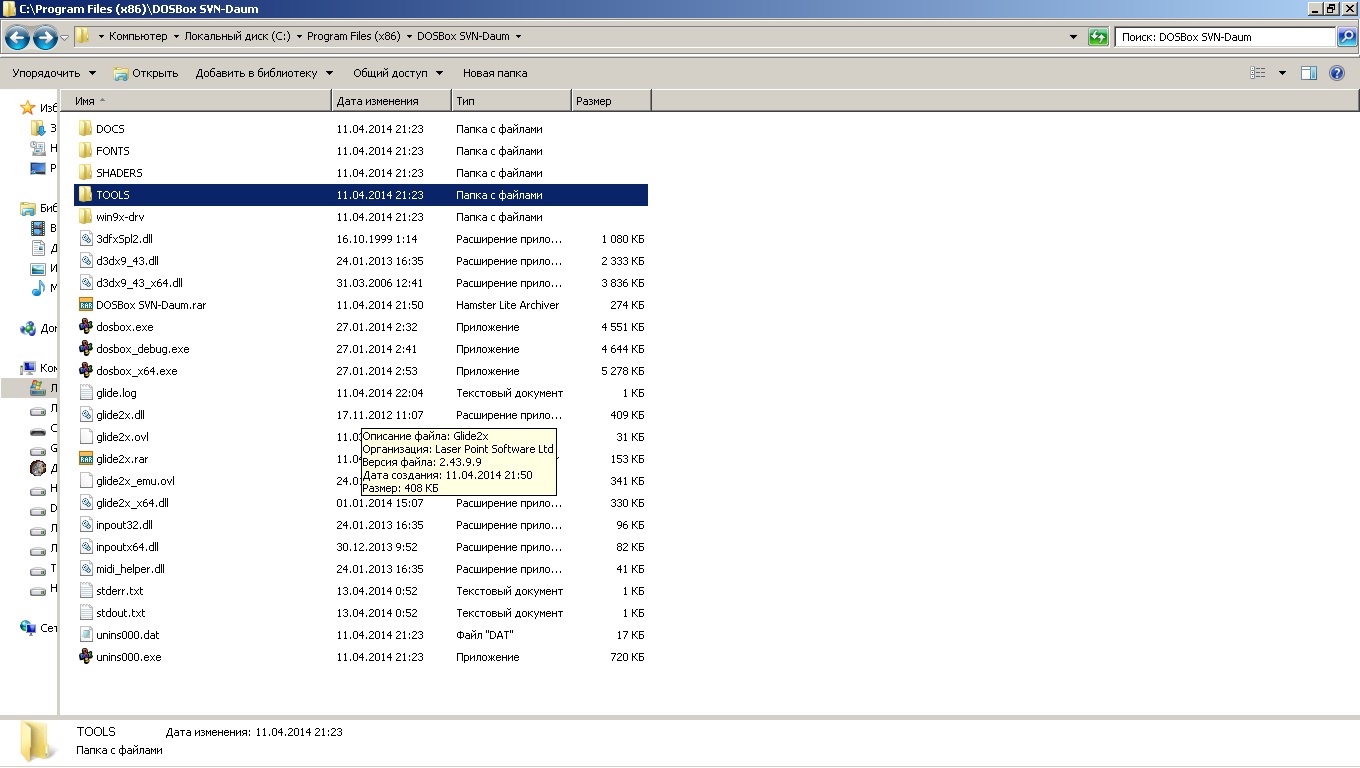Screen dimensions: 1360x768
Task: Open the address bar history dropdown arrow
Action: pyautogui.click(x=1073, y=37)
